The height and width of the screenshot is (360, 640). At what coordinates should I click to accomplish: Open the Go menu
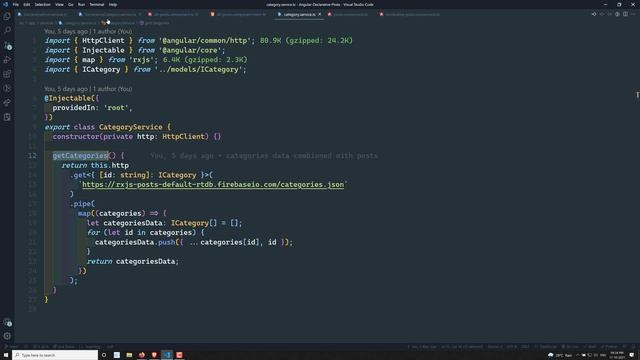click(x=71, y=4)
